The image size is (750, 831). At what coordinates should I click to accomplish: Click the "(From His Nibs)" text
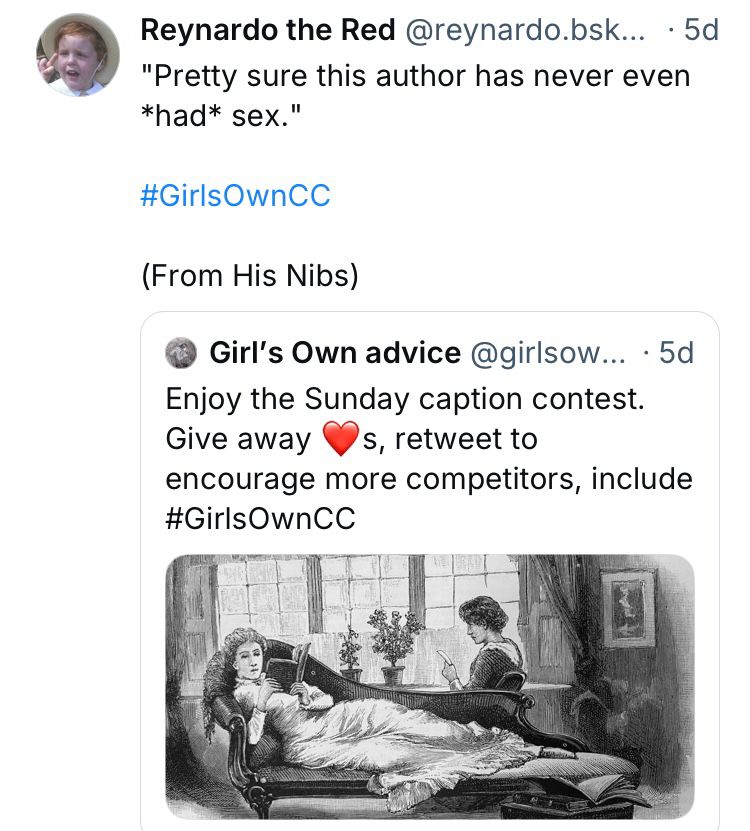coord(249,275)
